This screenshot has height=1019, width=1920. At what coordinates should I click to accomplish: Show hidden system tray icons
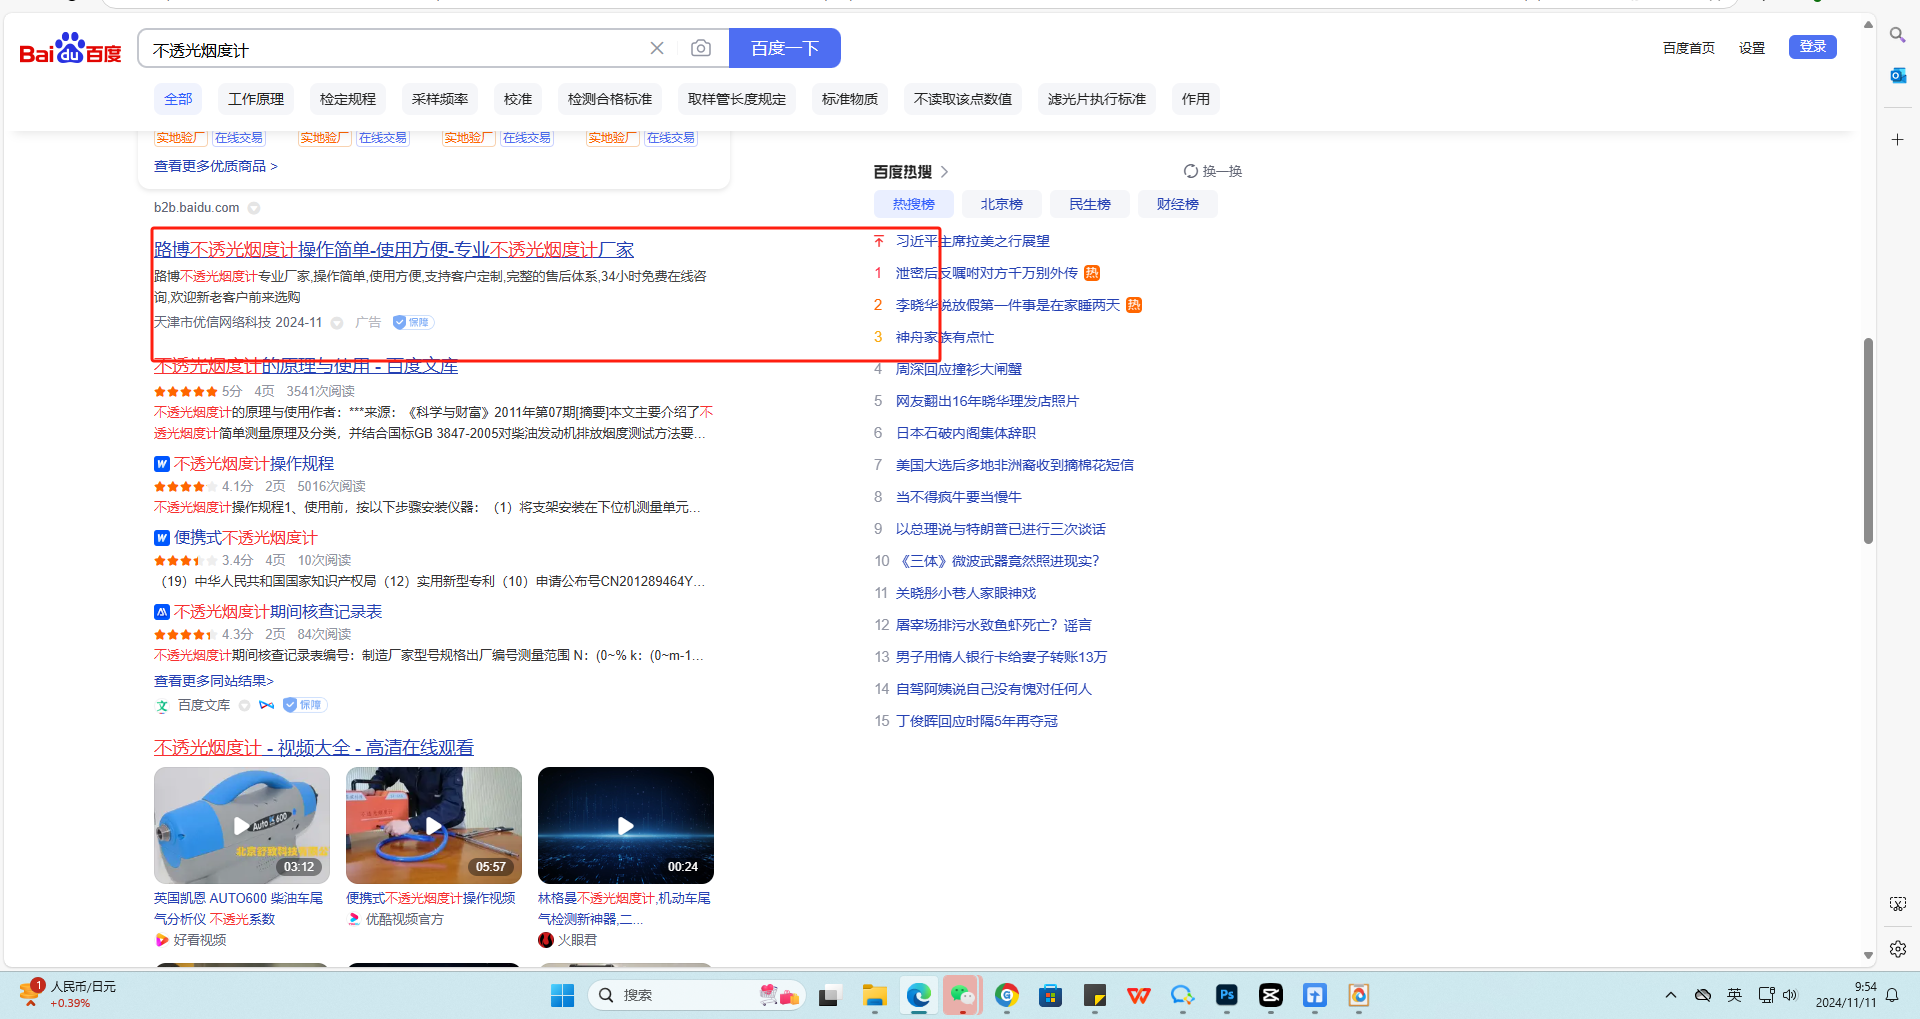[x=1670, y=995]
